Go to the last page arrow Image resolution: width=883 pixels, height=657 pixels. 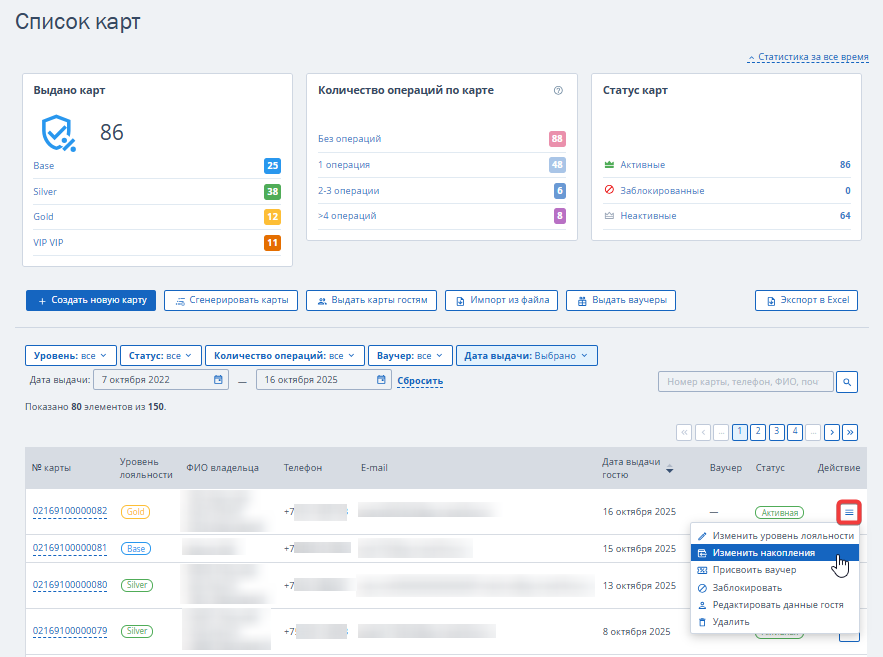pos(850,432)
